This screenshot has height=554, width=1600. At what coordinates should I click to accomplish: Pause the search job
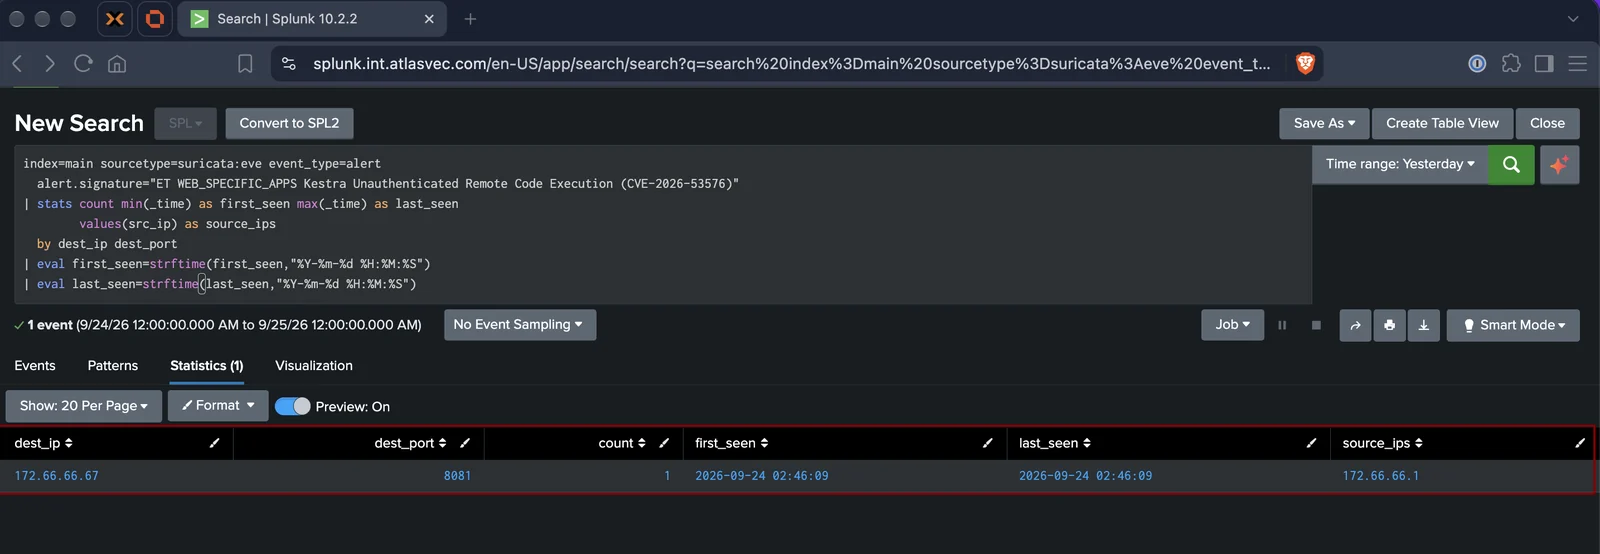(1282, 325)
